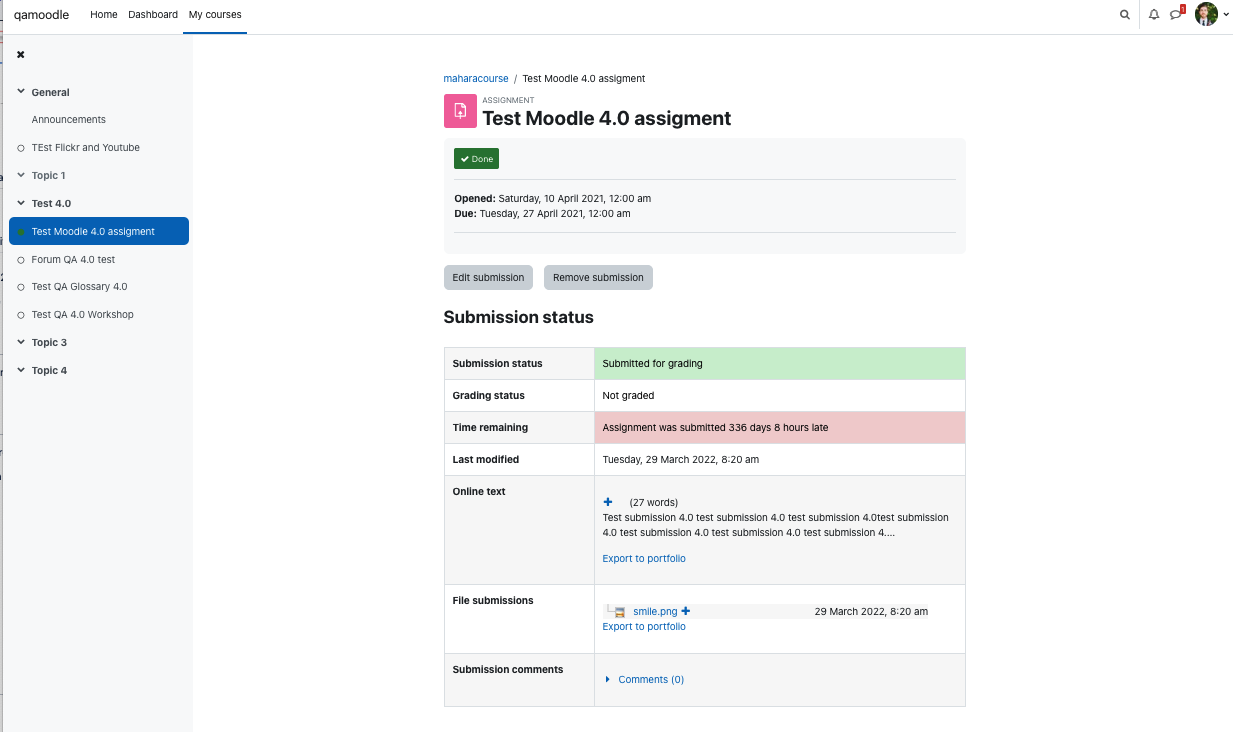Open the search magnifier icon
Image resolution: width=1233 pixels, height=732 pixels.
click(1125, 15)
